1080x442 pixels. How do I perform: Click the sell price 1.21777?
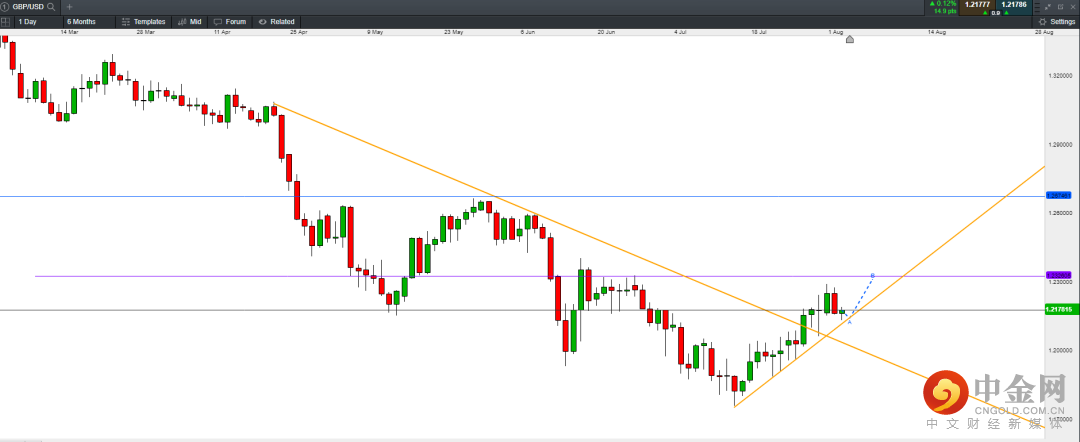click(x=977, y=5)
